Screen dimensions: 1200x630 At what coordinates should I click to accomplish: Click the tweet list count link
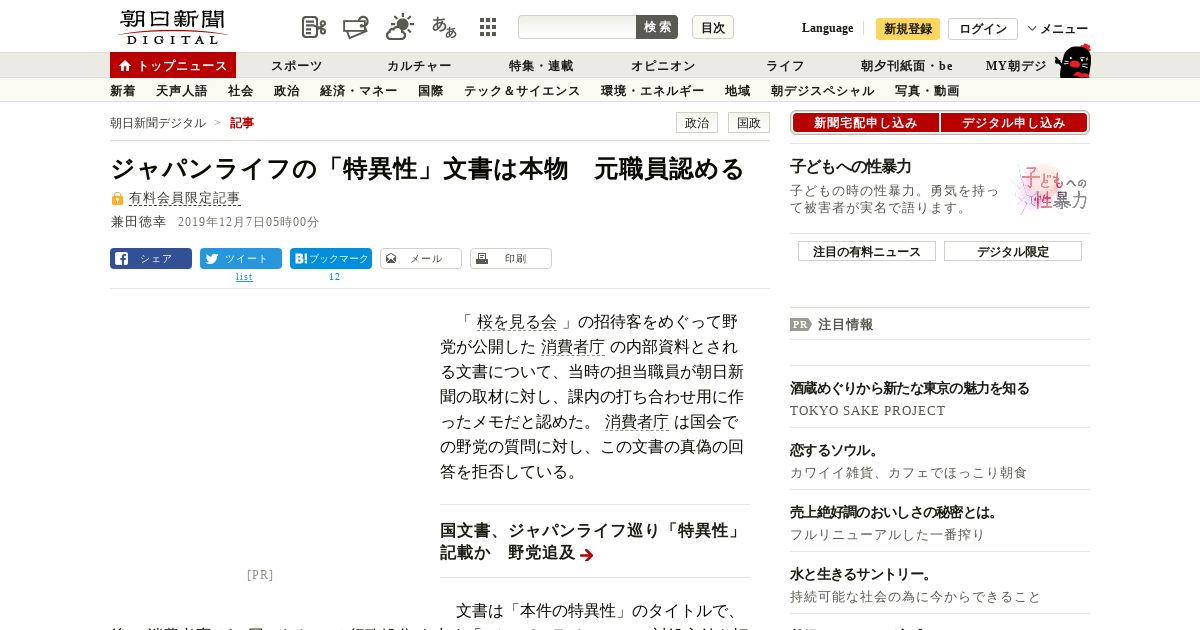click(244, 277)
